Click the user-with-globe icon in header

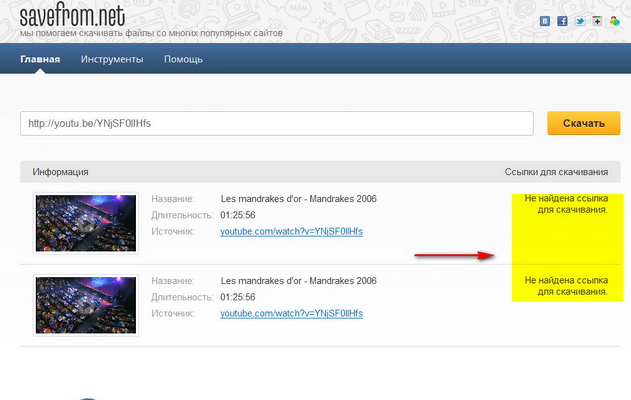[x=615, y=21]
